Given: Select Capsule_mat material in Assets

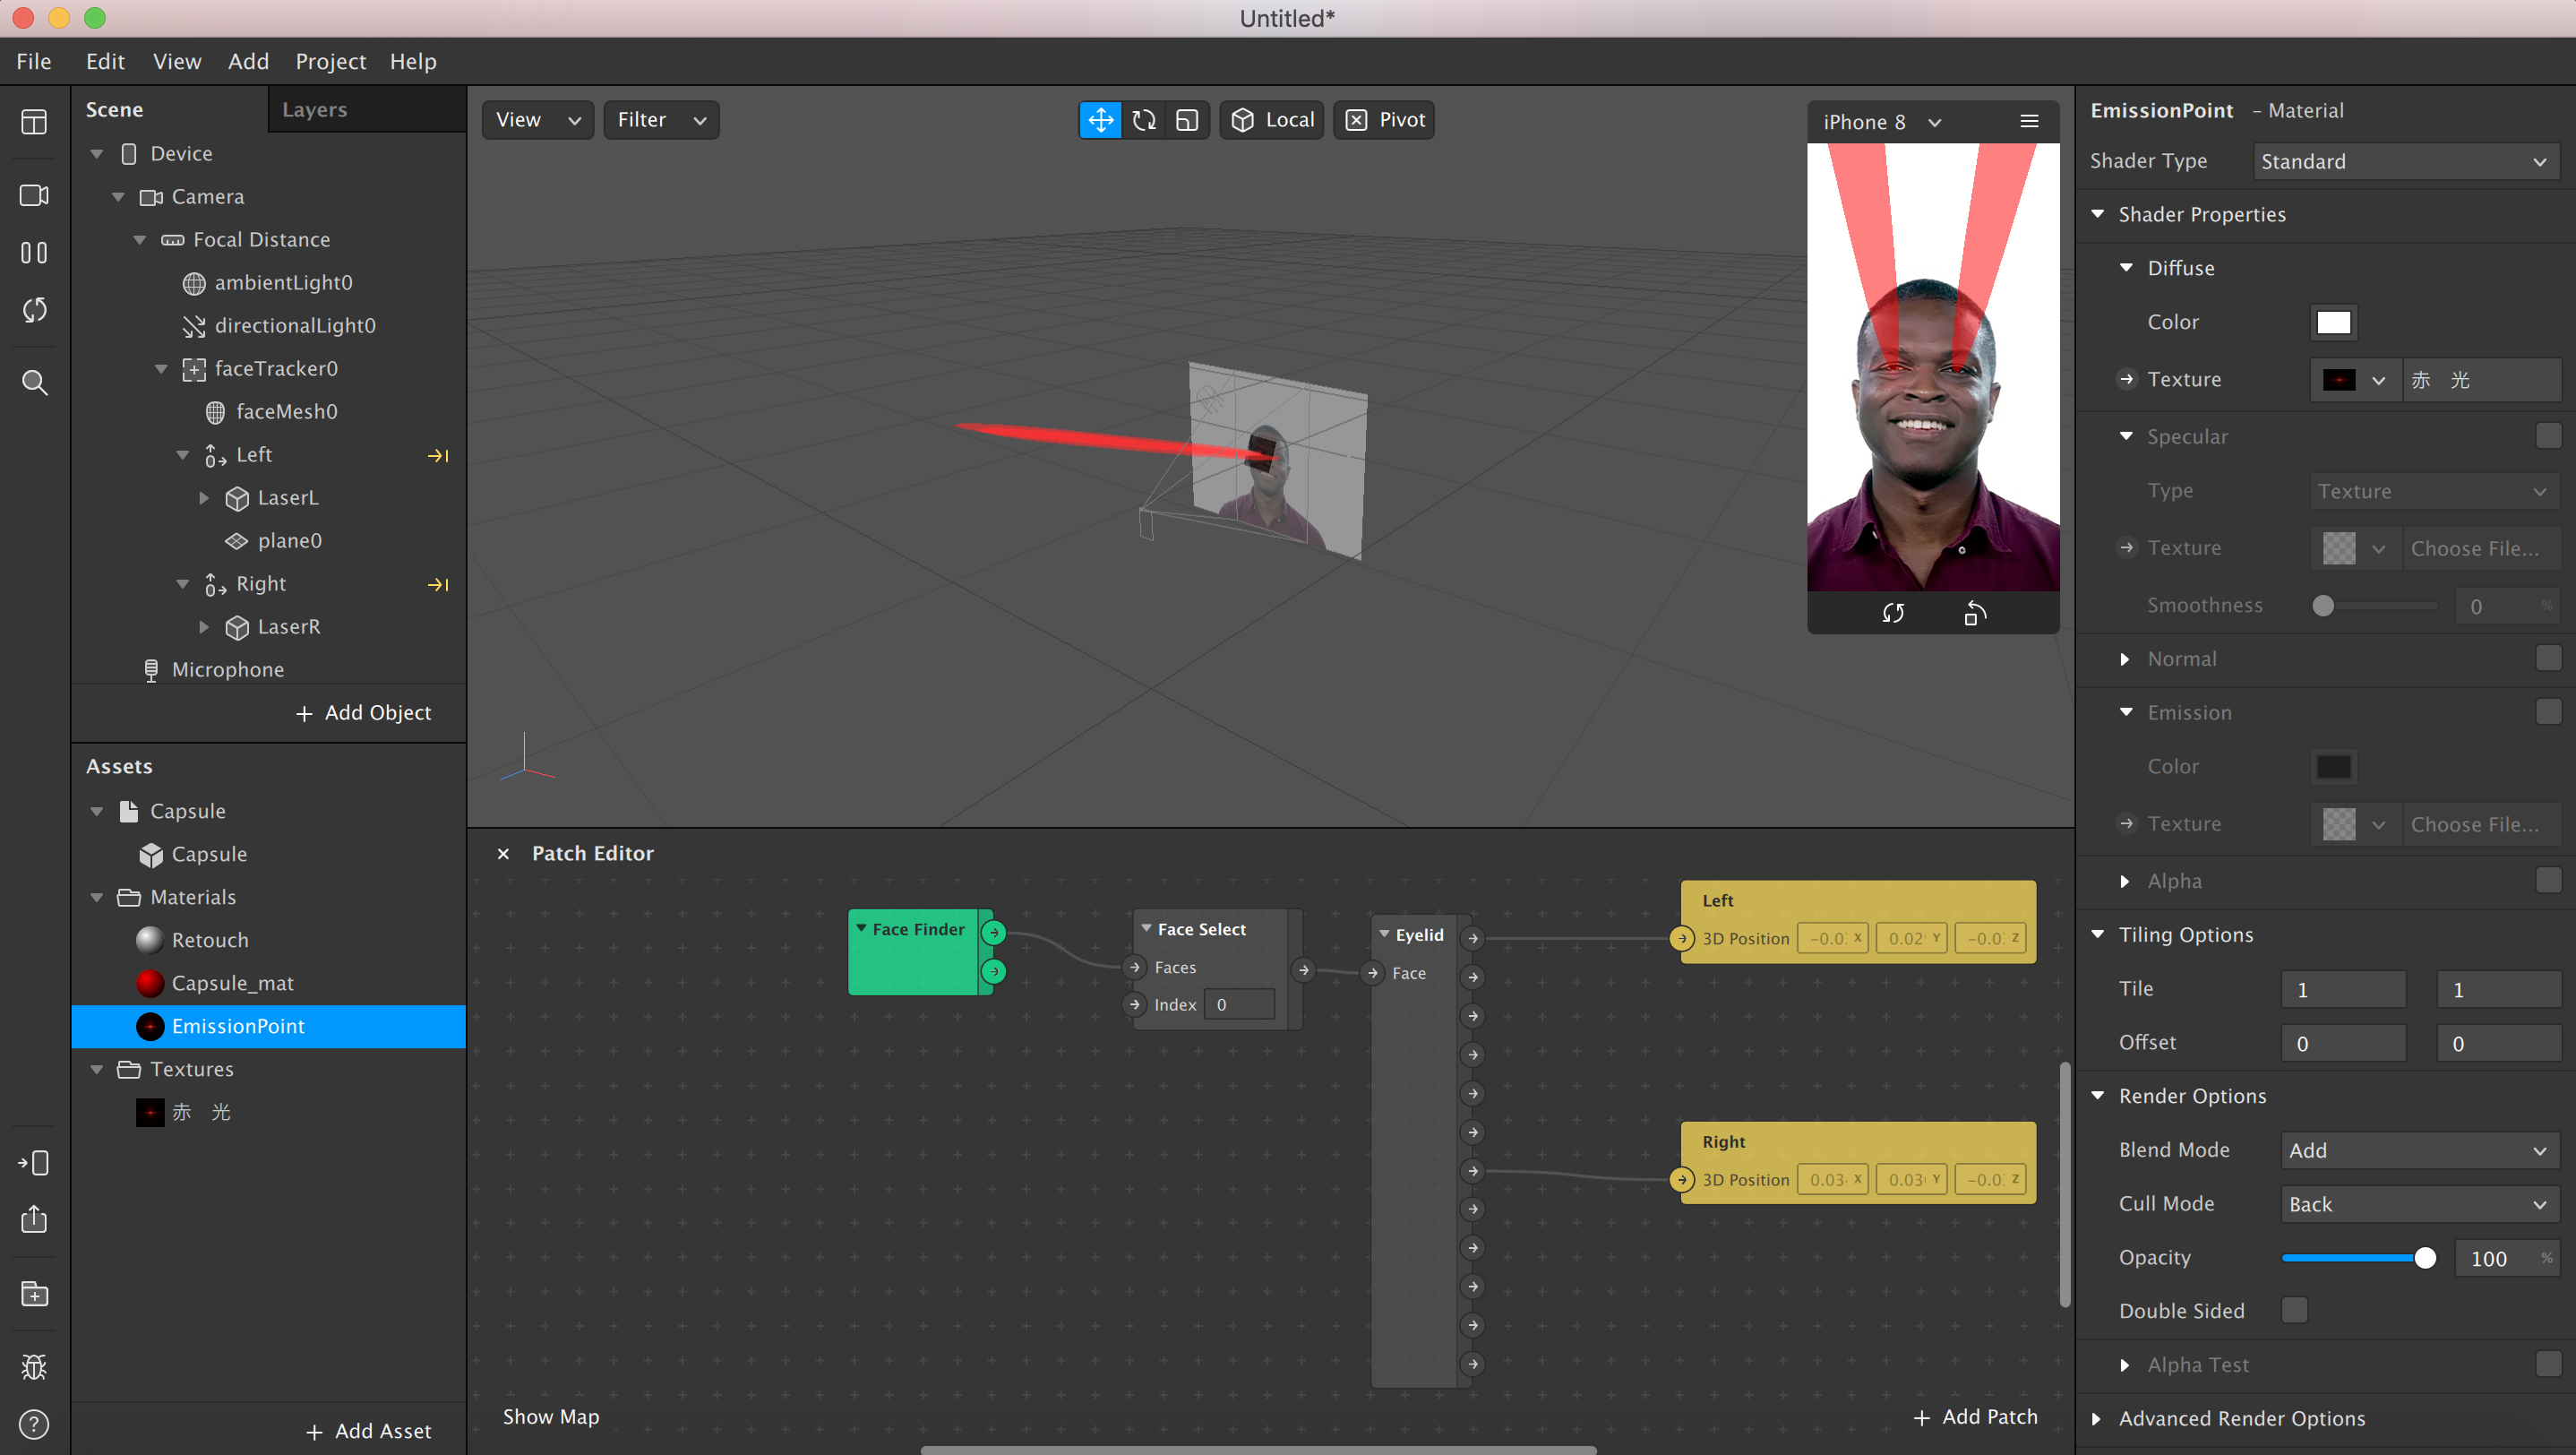Looking at the screenshot, I should click(268, 983).
